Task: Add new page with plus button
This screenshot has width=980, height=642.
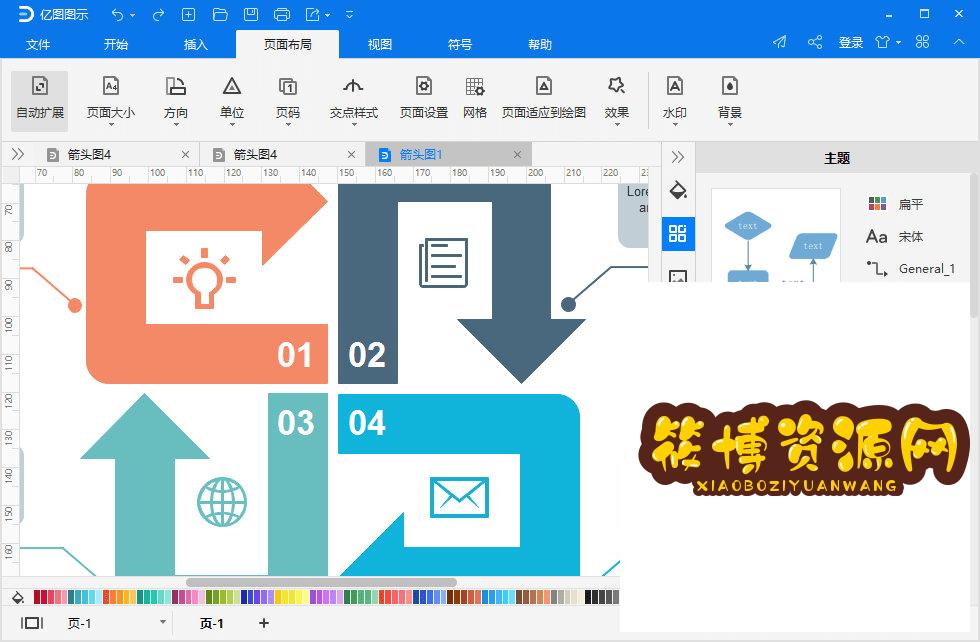Action: pos(264,623)
